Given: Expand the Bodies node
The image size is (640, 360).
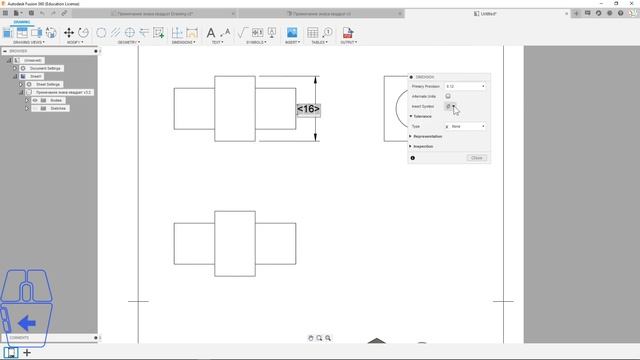Looking at the screenshot, I should coord(27,100).
